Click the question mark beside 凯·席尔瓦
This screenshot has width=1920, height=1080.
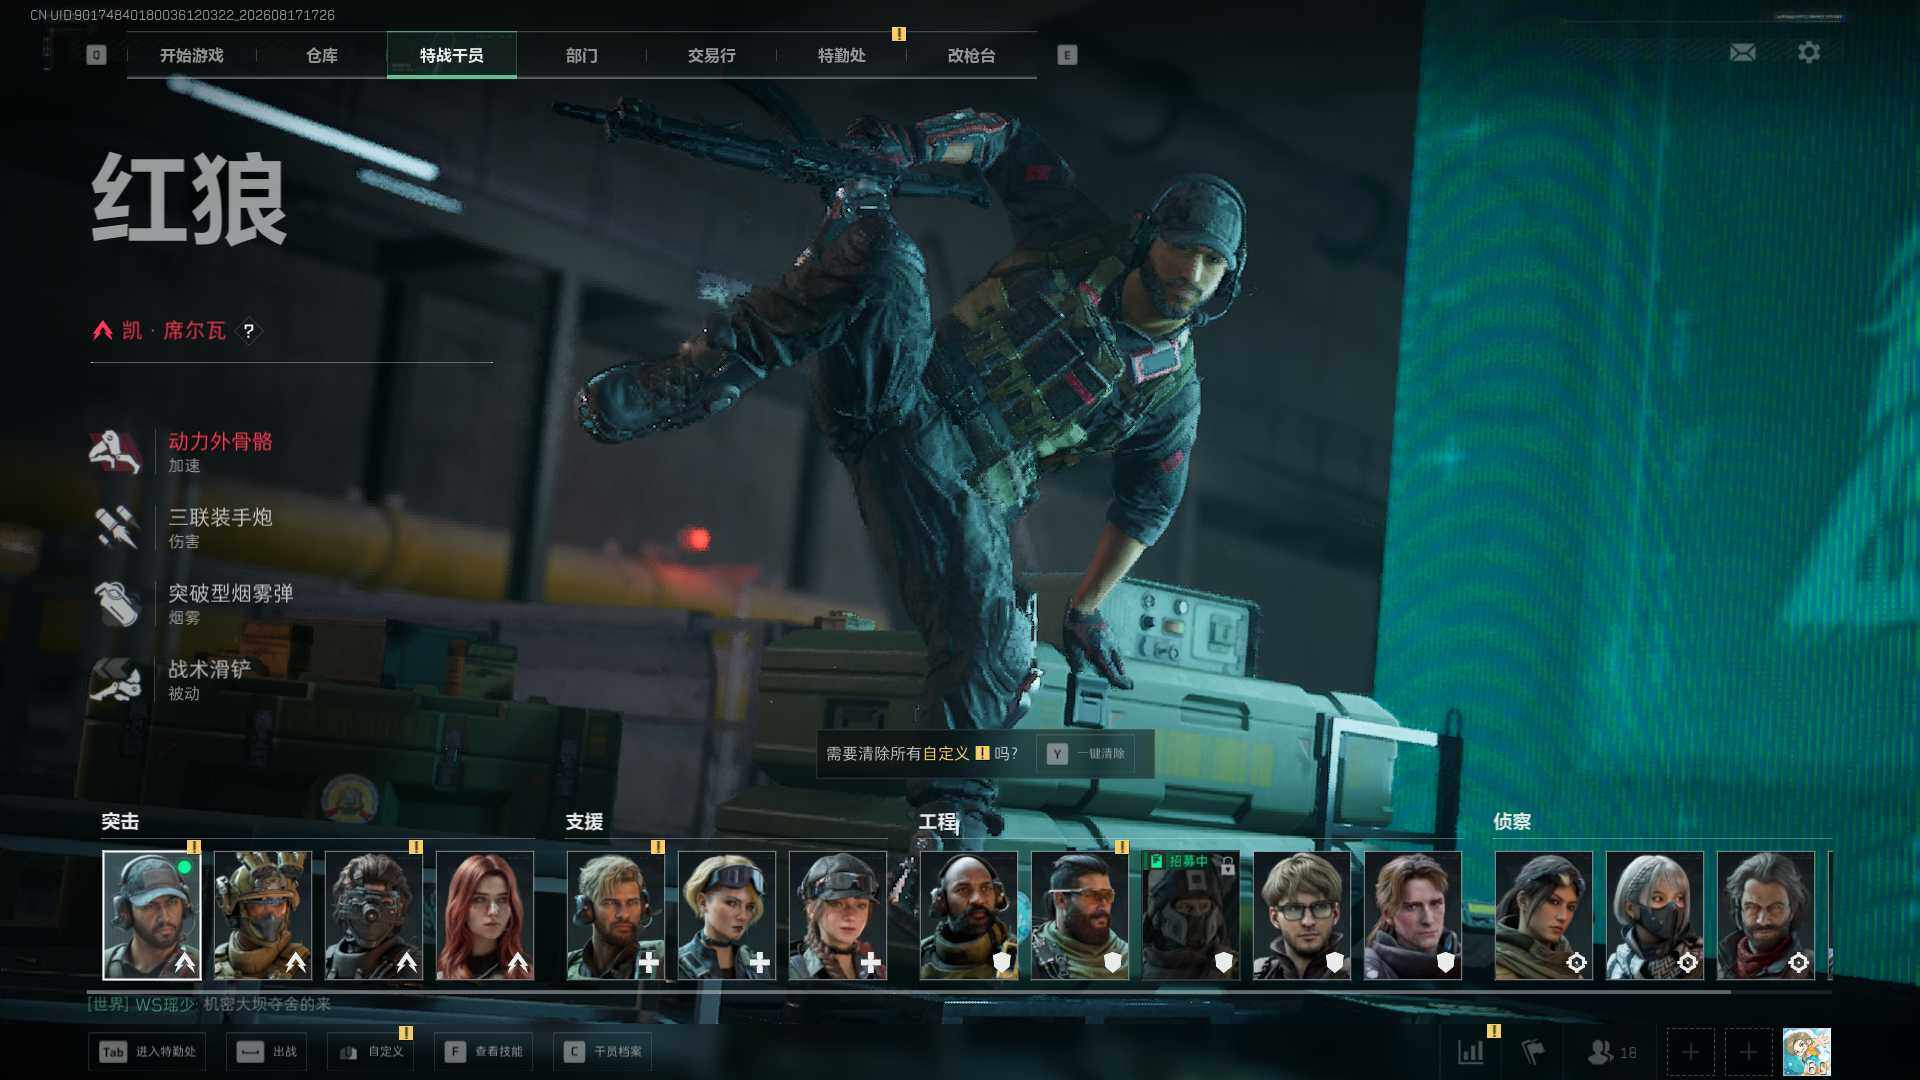249,331
